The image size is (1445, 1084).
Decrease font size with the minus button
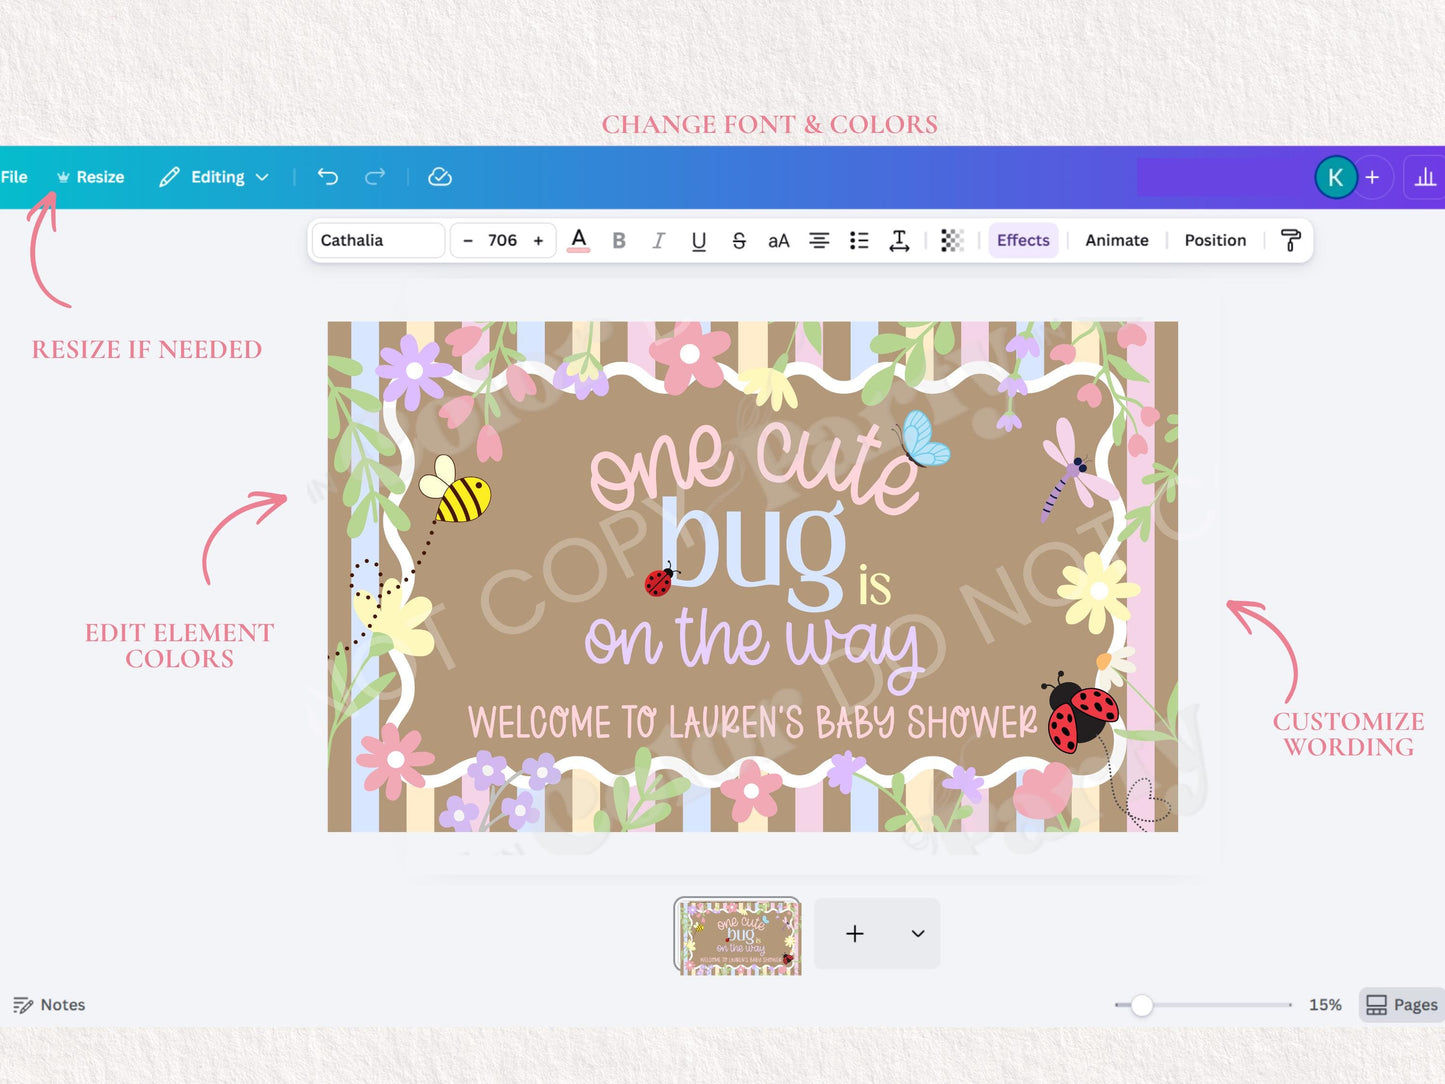tap(468, 240)
